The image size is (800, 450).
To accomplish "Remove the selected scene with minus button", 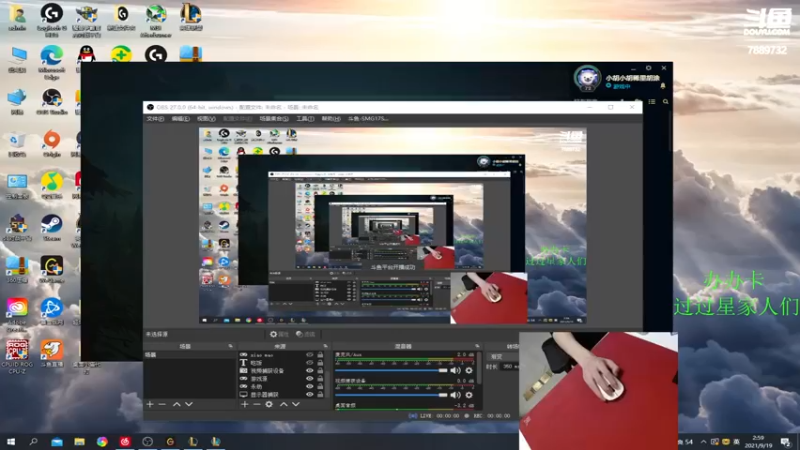I will click(162, 404).
